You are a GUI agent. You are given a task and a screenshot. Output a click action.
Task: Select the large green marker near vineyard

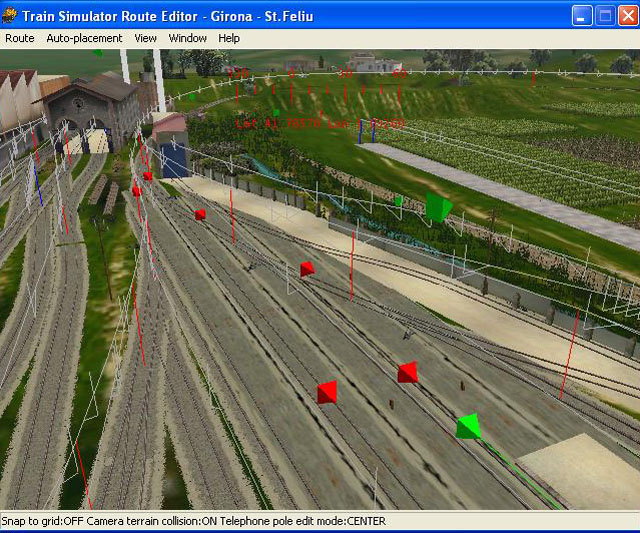[437, 207]
